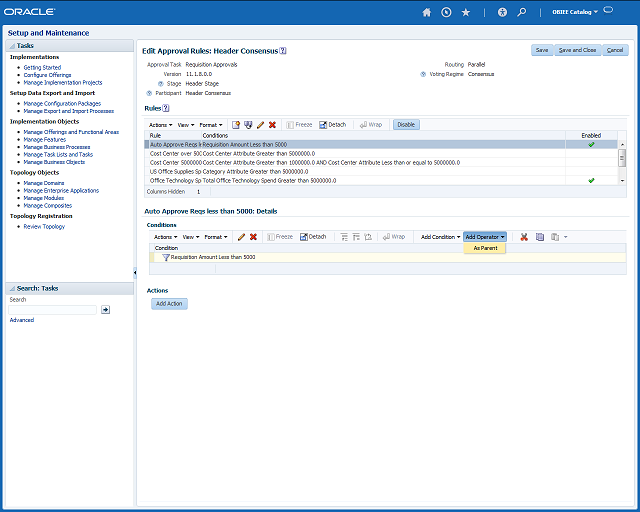The width and height of the screenshot is (640, 512).
Task: Open Manage Configuration Packages link
Action: 62,104
